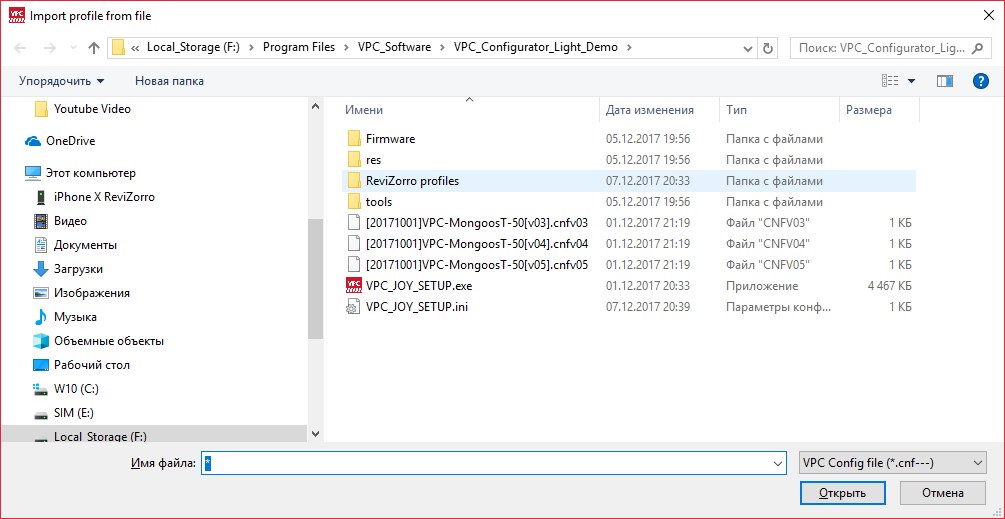The height and width of the screenshot is (519, 1005).
Task: Click the VPC_JOY_SETUP.exe file name
Action: tap(419, 286)
